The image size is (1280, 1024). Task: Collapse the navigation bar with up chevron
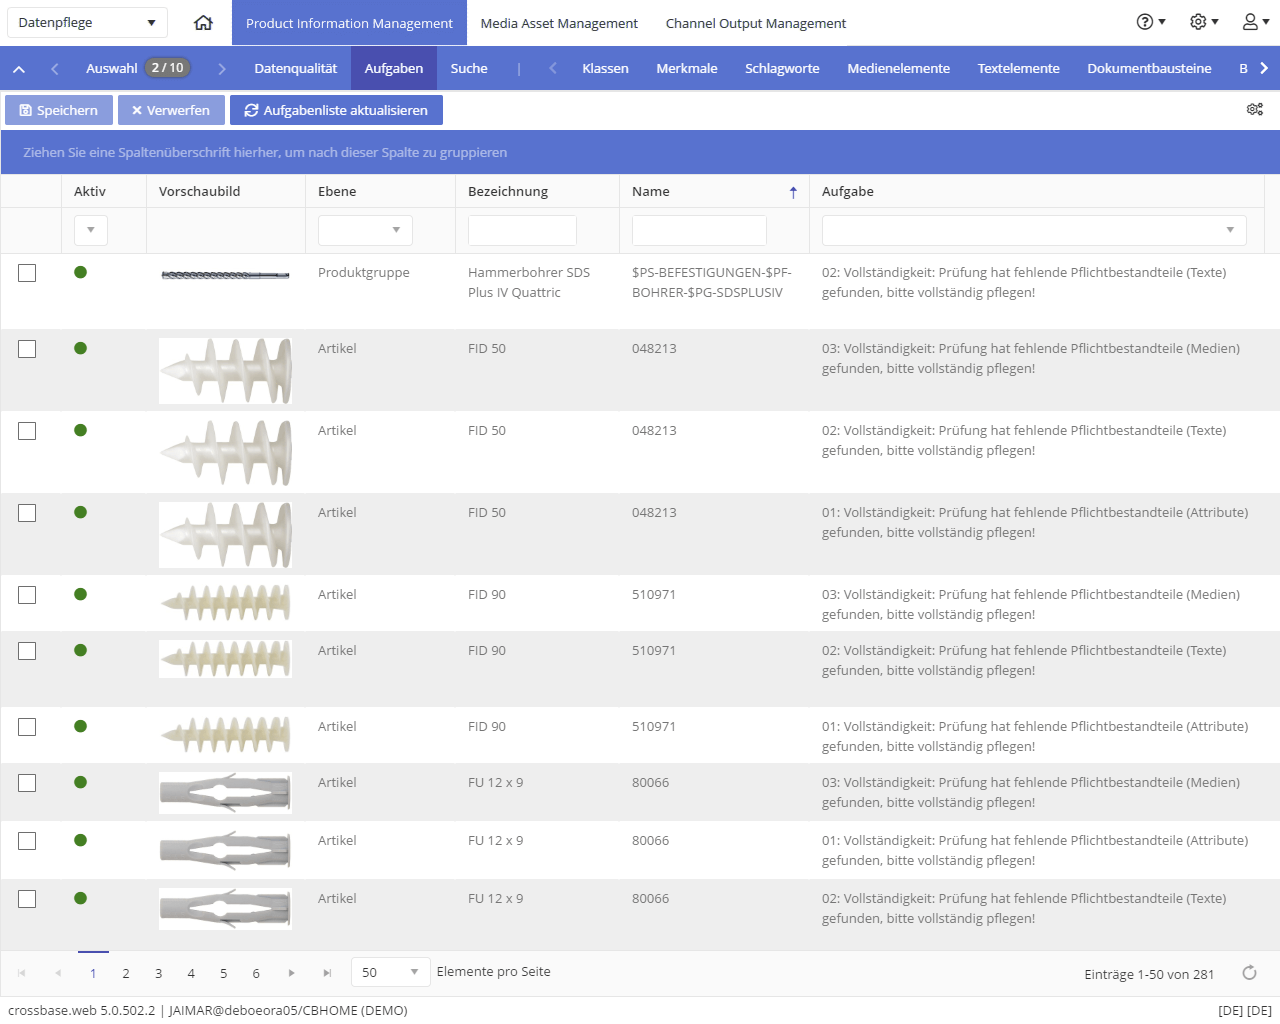click(19, 69)
